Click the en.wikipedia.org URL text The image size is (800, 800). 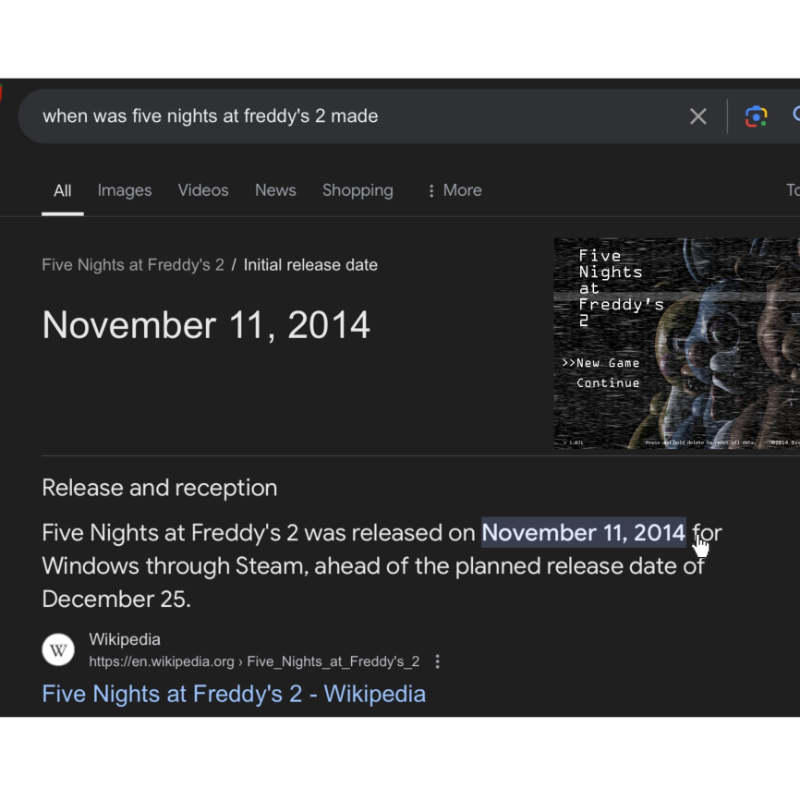click(254, 661)
